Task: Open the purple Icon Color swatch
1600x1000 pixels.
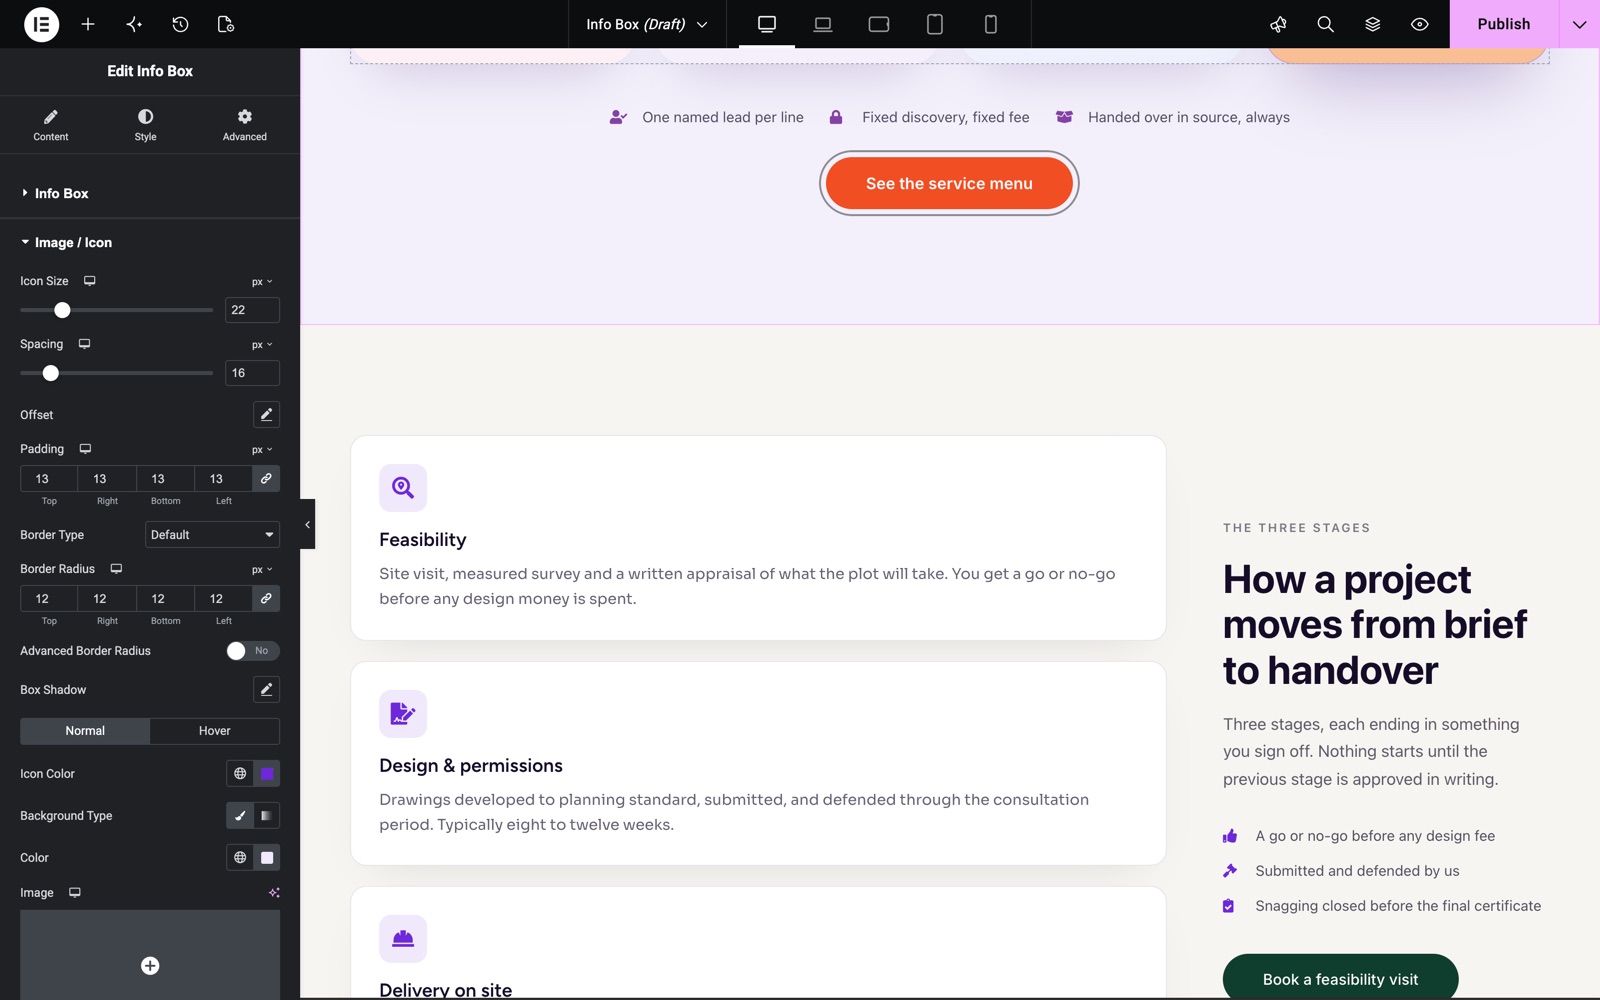Action: pos(267,774)
